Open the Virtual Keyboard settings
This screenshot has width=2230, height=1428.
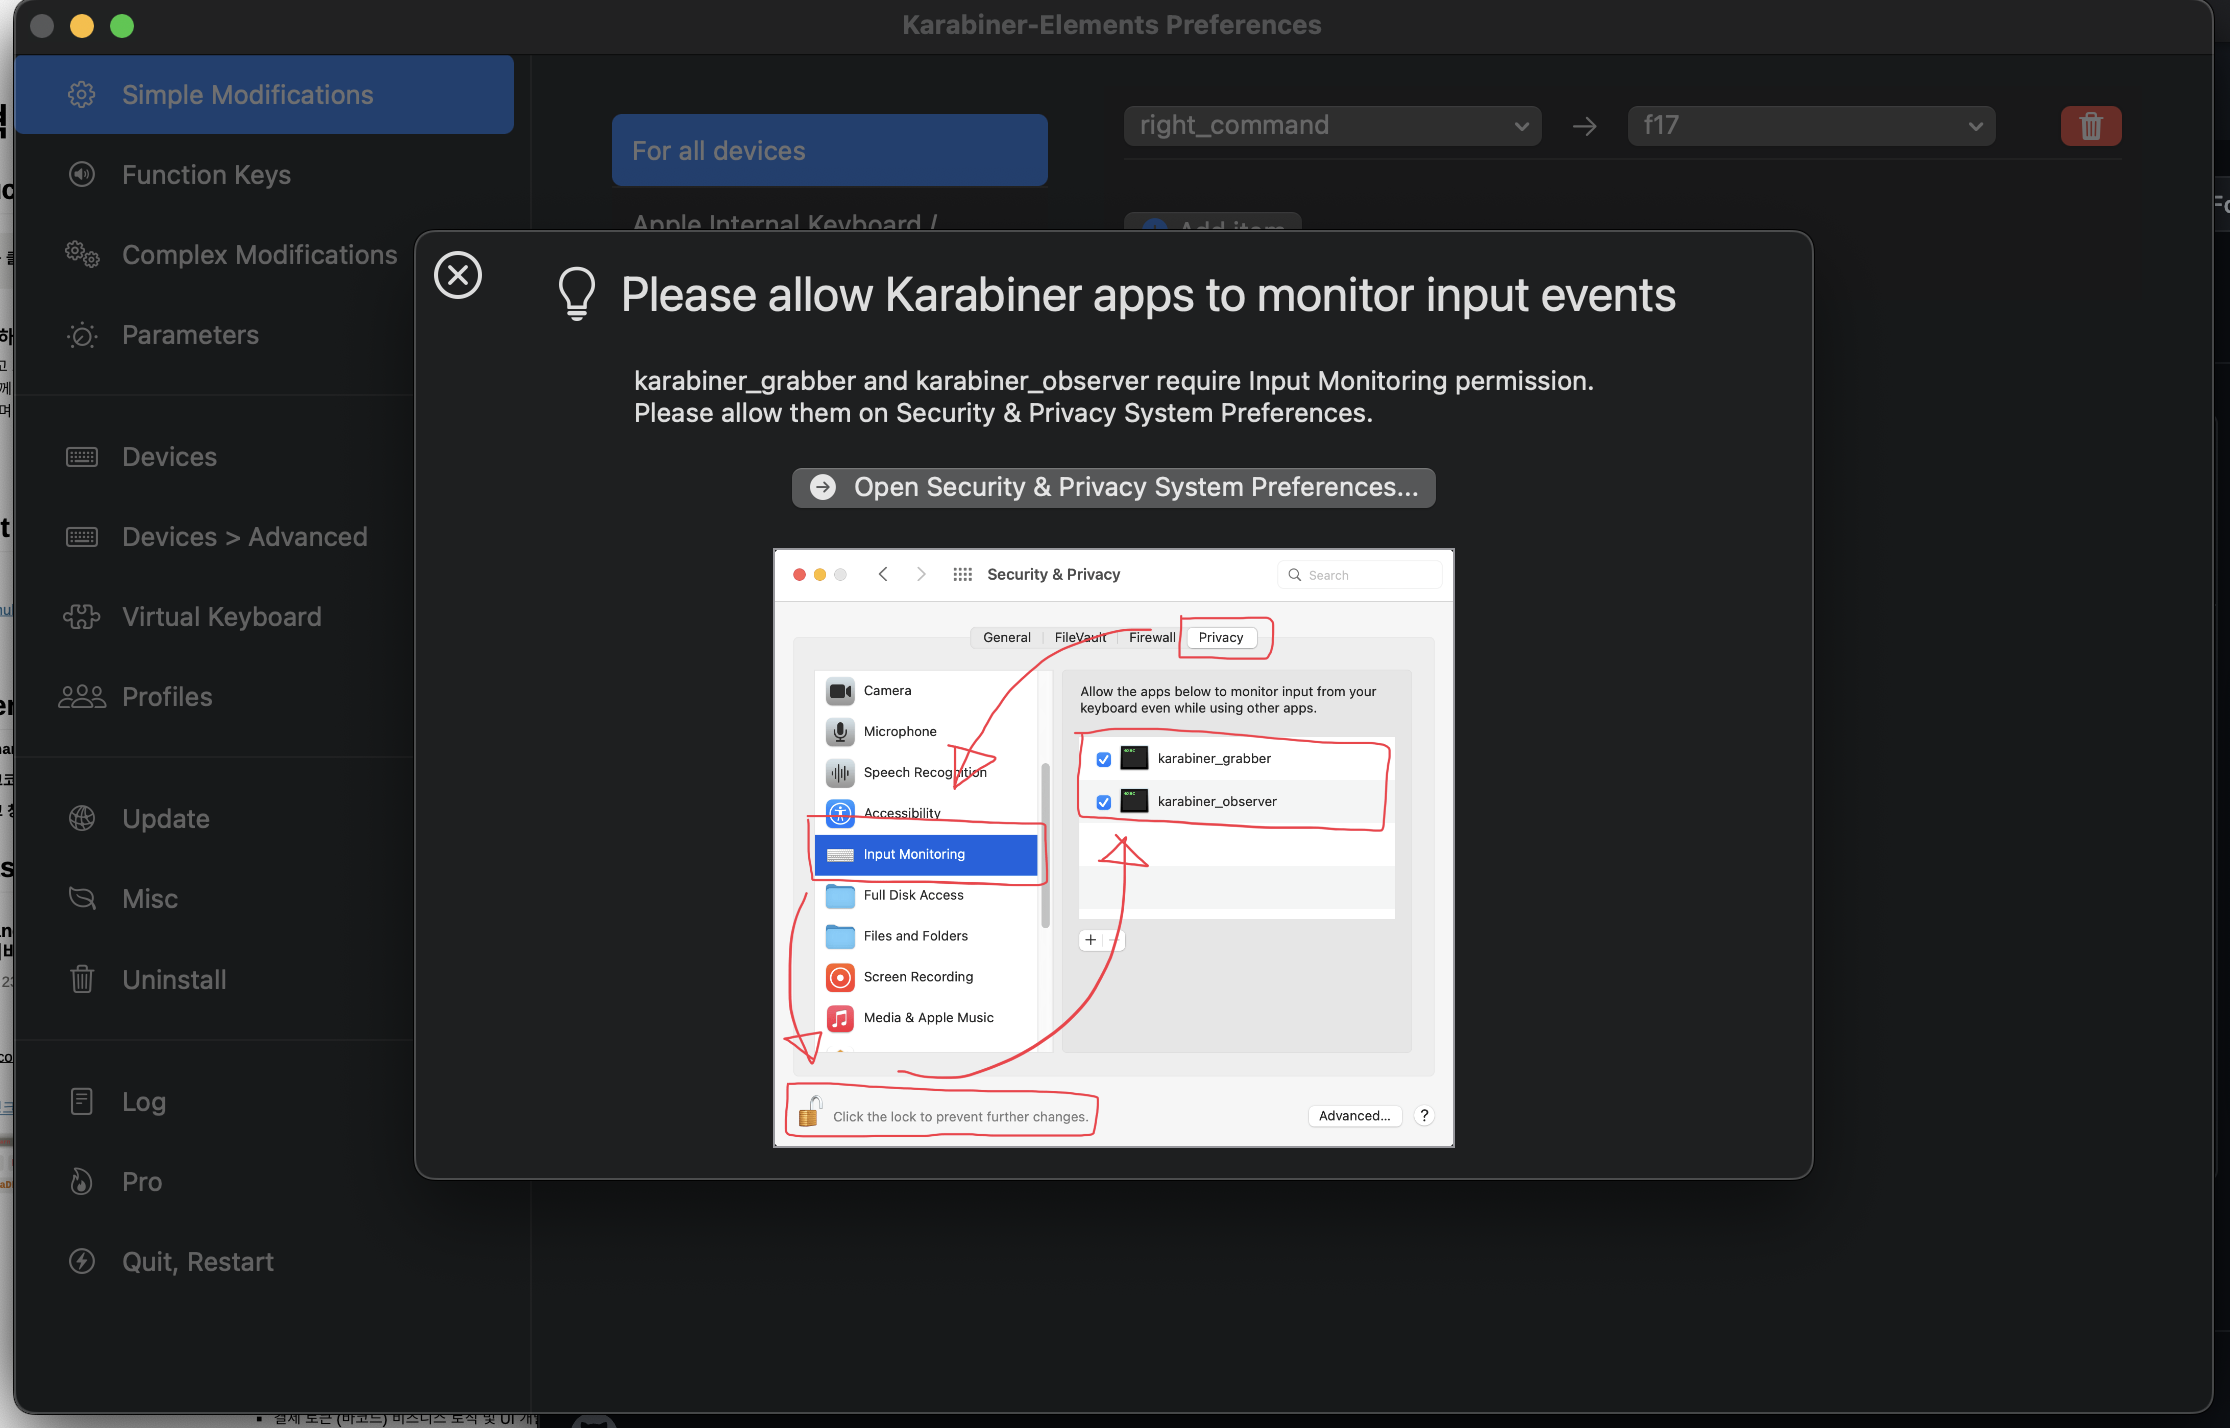click(221, 616)
